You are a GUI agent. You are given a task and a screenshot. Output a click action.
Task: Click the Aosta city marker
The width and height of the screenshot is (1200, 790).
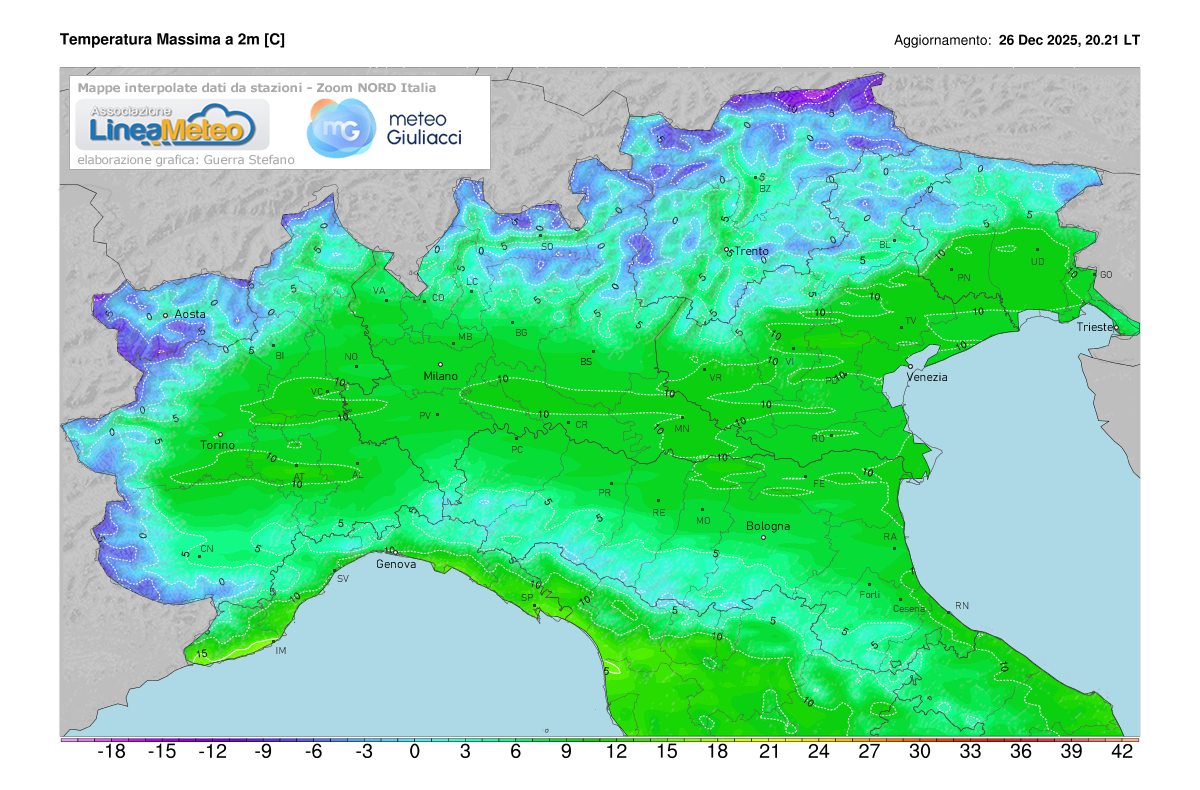[x=166, y=316]
